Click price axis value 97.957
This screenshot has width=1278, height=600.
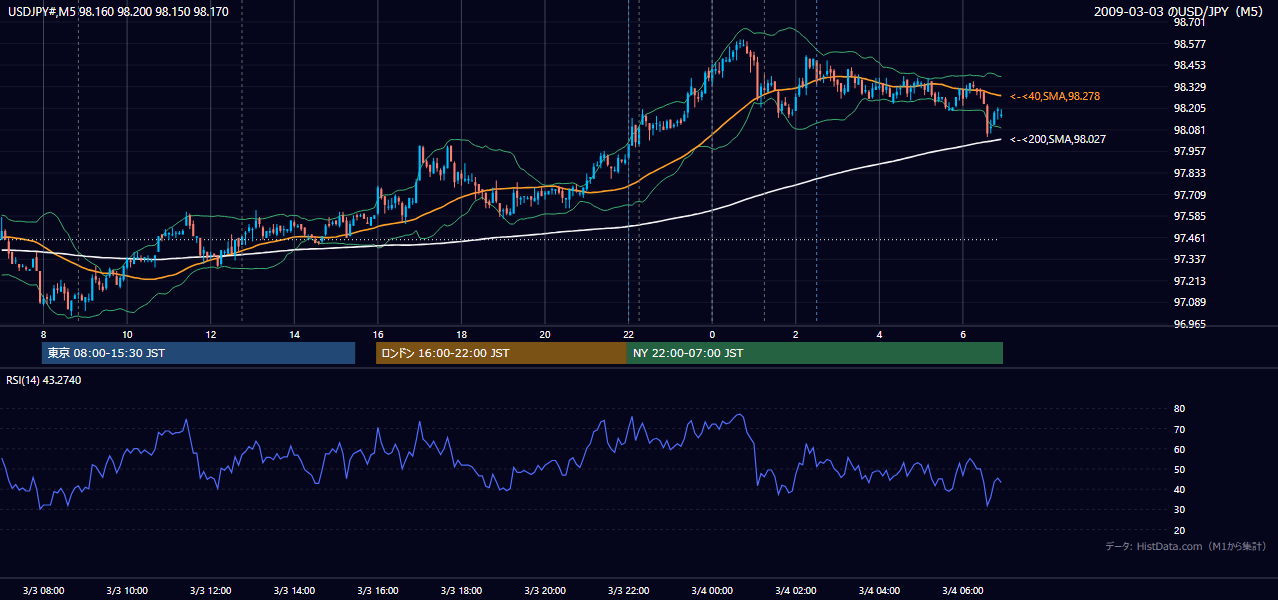point(1190,151)
